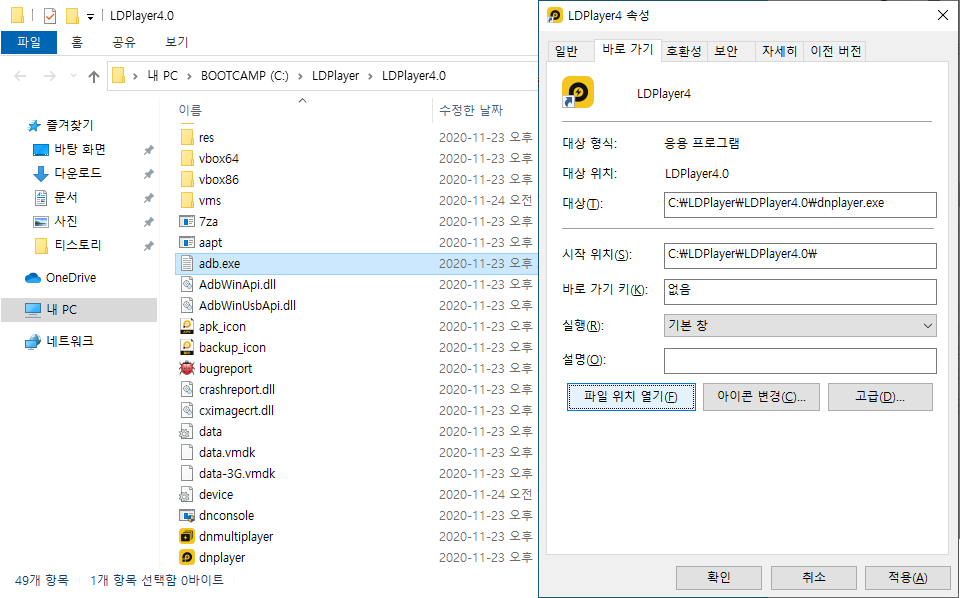Select 바탕 화면 in navigation pane

point(80,149)
